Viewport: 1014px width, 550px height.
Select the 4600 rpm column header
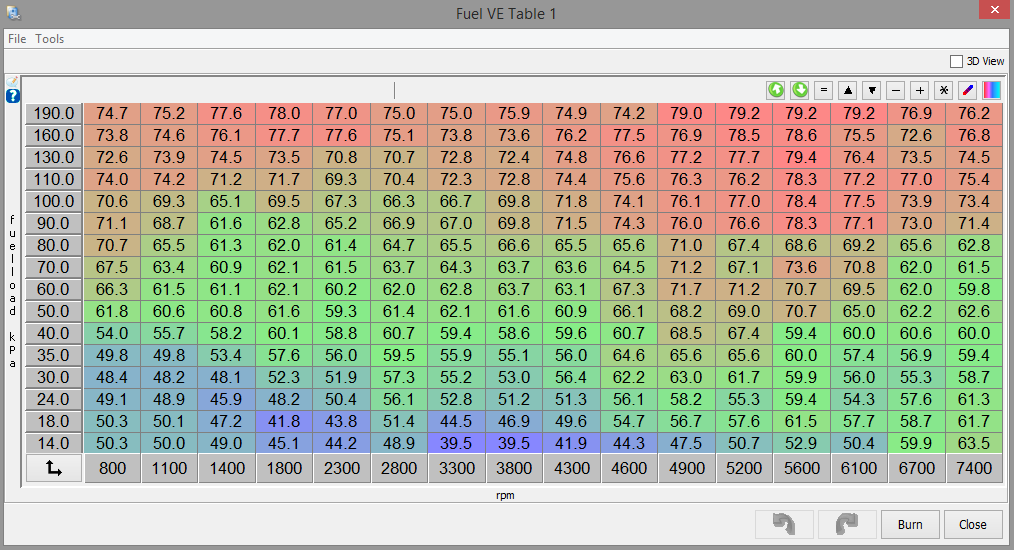[x=629, y=468]
